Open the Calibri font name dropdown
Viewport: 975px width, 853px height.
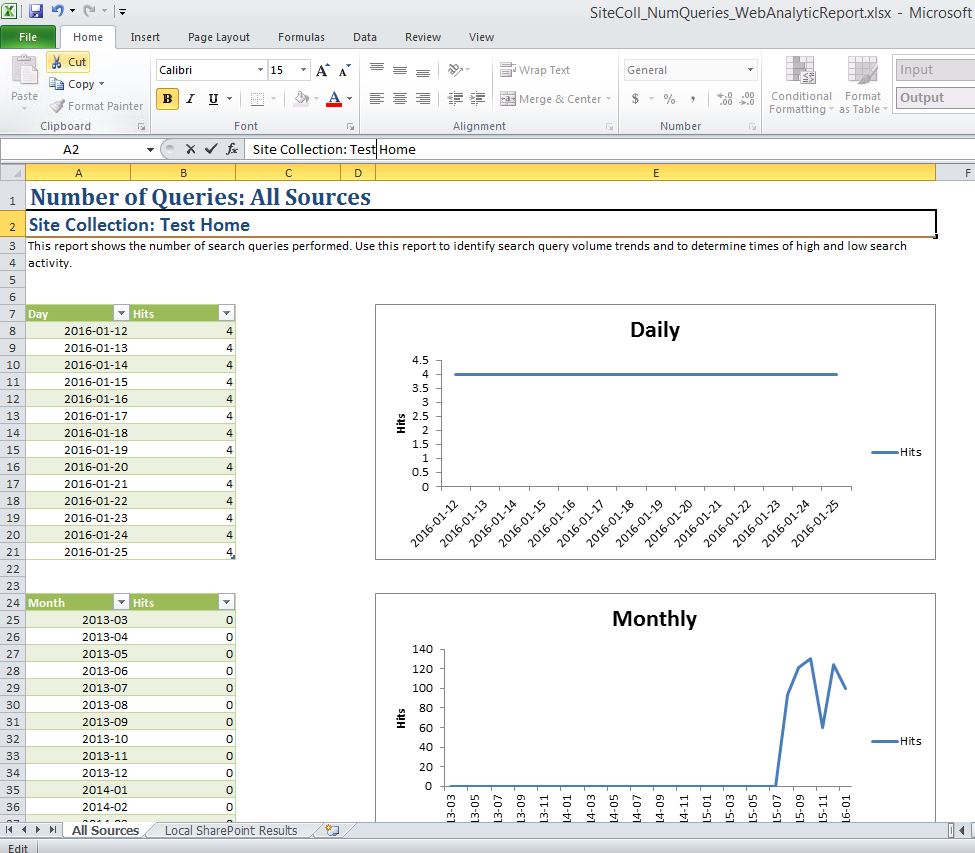point(261,70)
